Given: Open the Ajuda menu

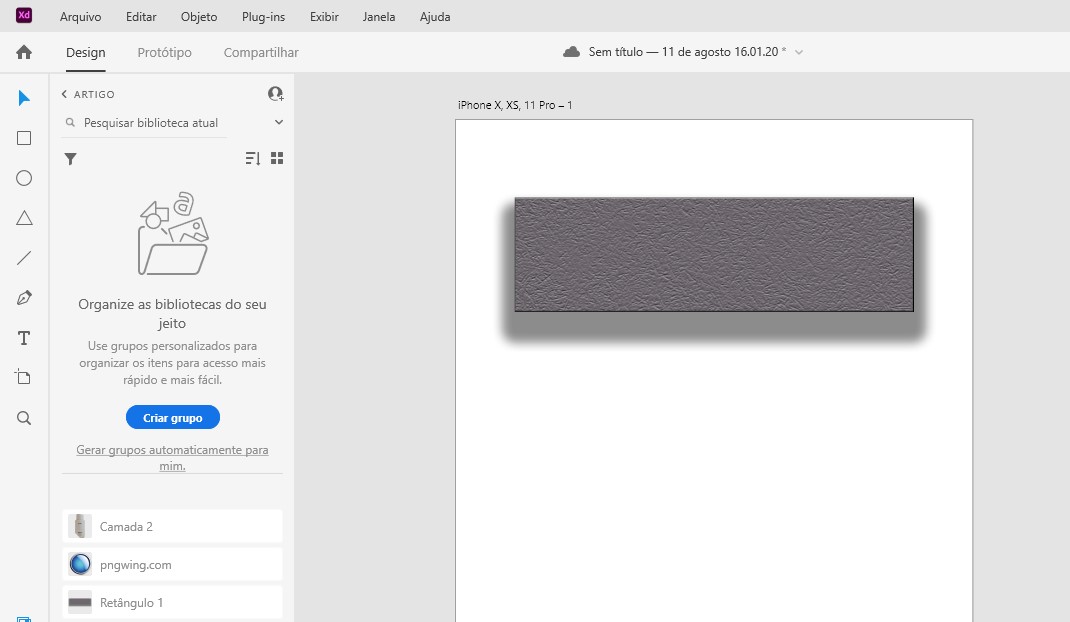Looking at the screenshot, I should click(435, 16).
